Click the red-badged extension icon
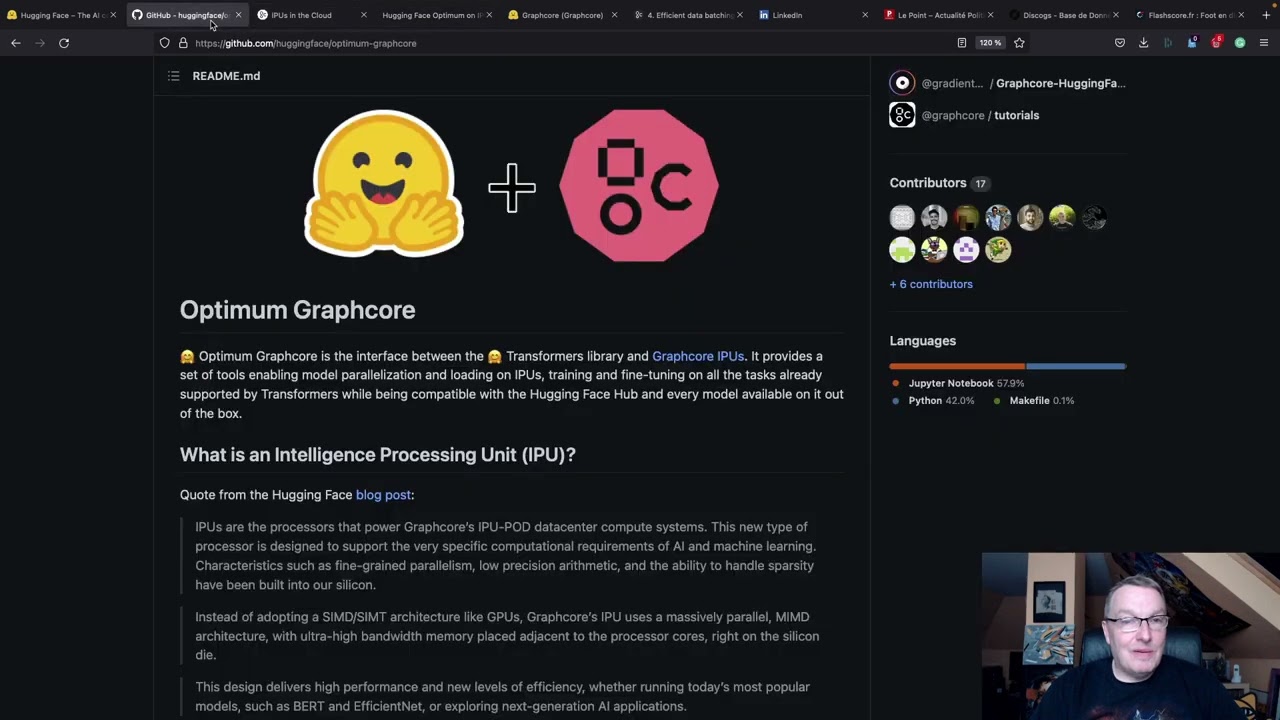 [1216, 43]
